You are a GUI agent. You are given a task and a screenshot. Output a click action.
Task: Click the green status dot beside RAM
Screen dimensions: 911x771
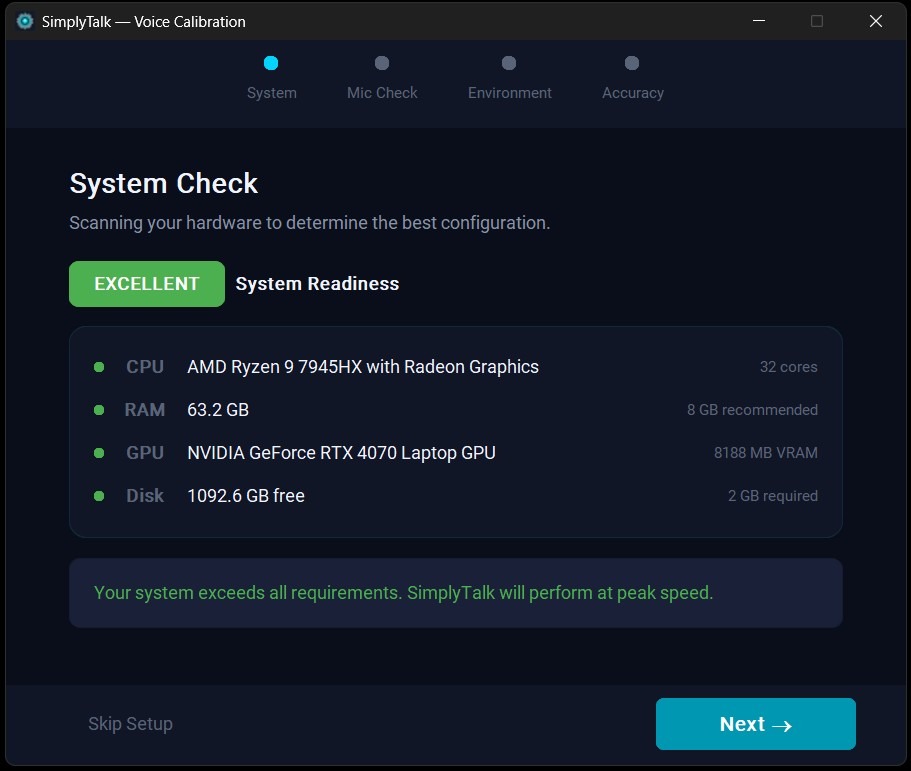coord(99,410)
